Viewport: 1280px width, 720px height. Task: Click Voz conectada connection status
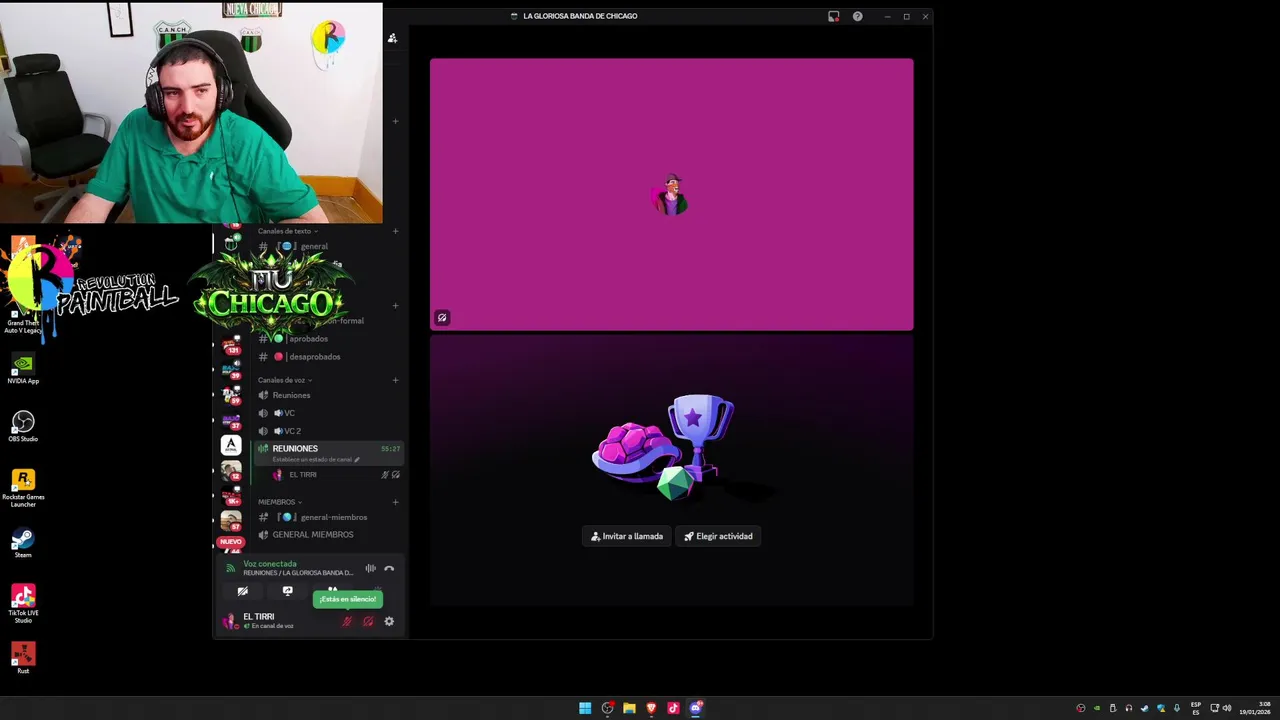pyautogui.click(x=270, y=564)
